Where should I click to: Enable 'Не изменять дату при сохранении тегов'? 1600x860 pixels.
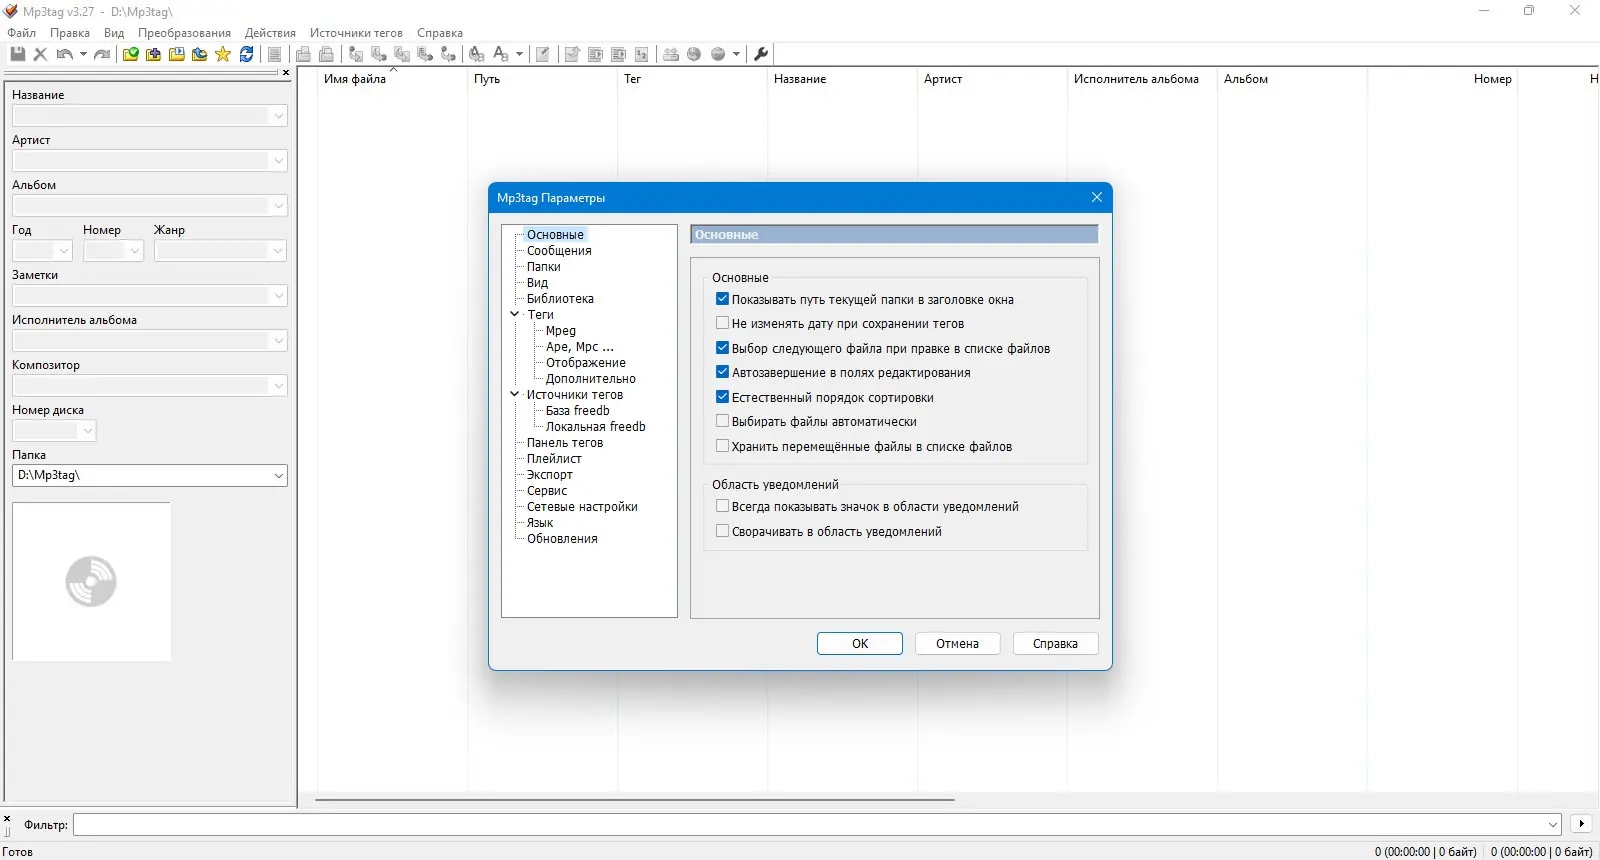click(722, 323)
